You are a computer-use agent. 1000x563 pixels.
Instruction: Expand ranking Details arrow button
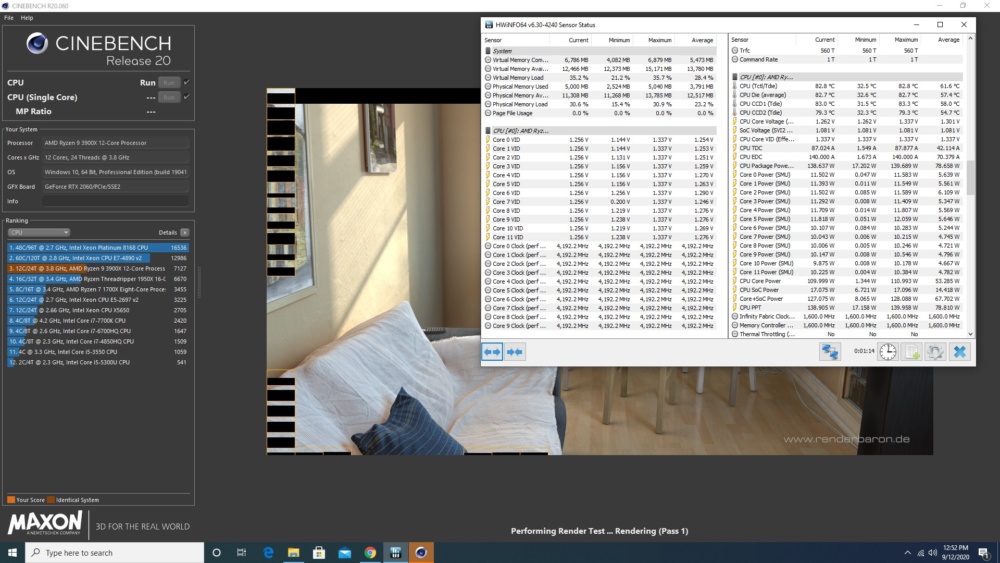pyautogui.click(x=184, y=233)
